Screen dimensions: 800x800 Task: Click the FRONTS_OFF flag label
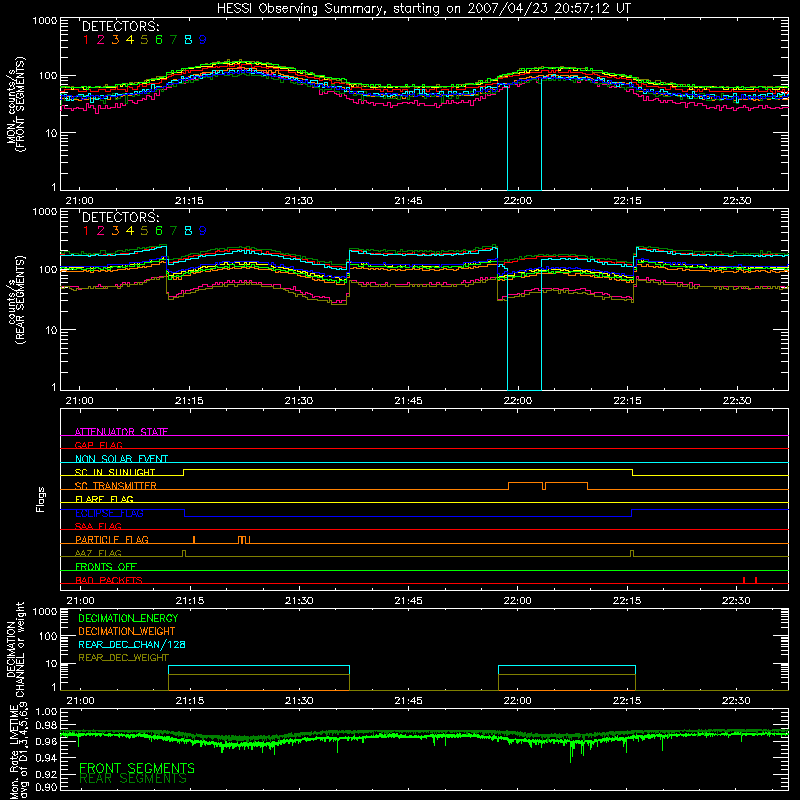point(106,566)
